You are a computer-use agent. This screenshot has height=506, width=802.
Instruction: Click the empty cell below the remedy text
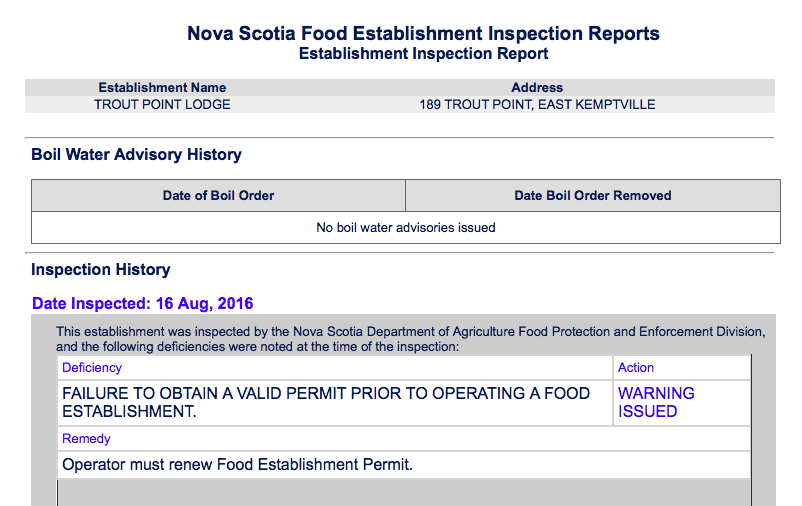point(403,493)
